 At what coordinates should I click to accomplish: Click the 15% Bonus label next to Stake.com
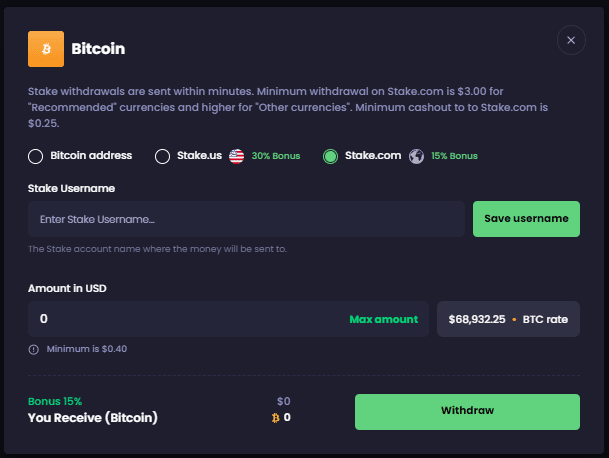pos(454,156)
